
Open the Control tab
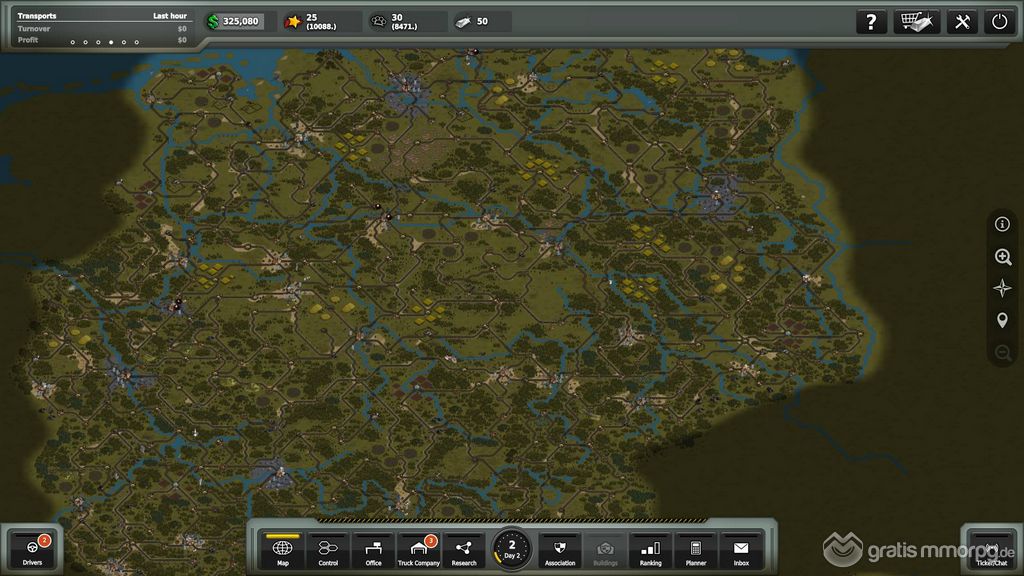[x=328, y=550]
